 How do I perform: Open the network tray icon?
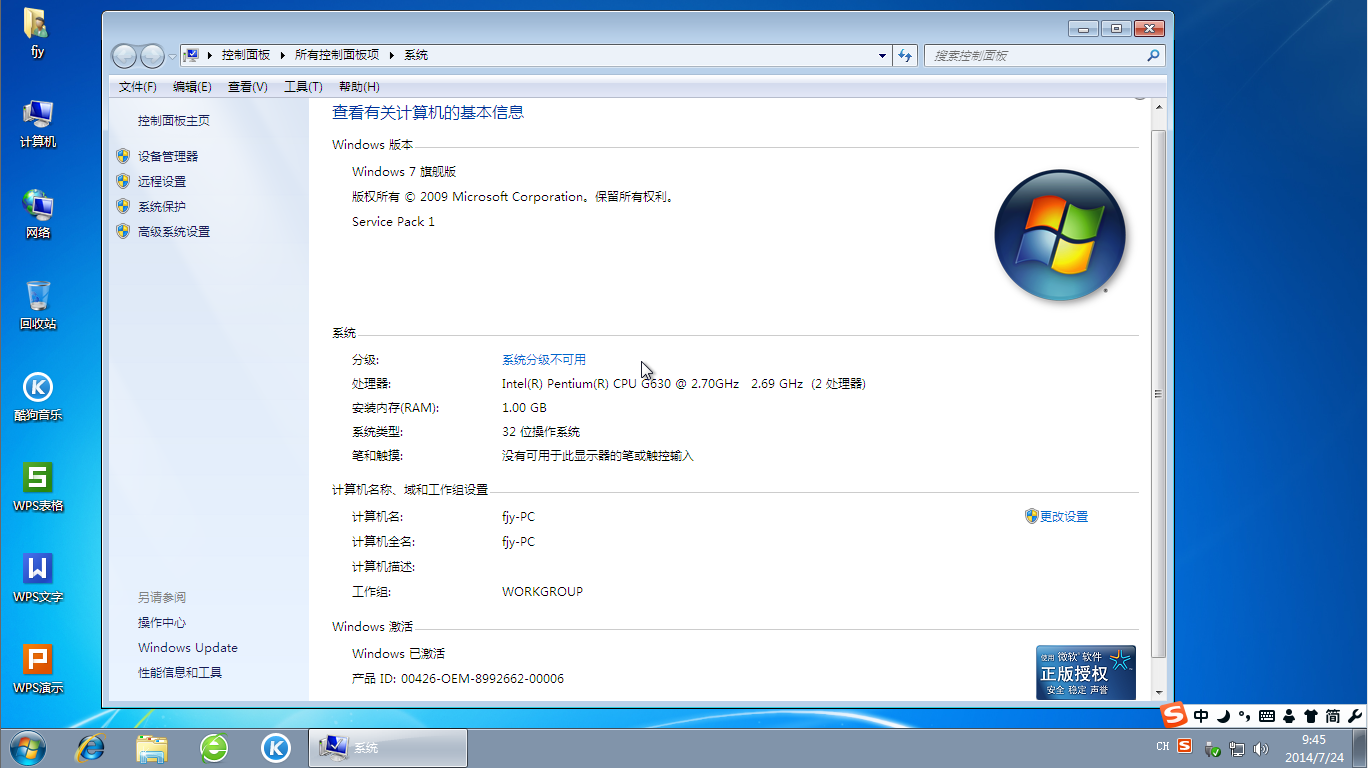(1237, 748)
